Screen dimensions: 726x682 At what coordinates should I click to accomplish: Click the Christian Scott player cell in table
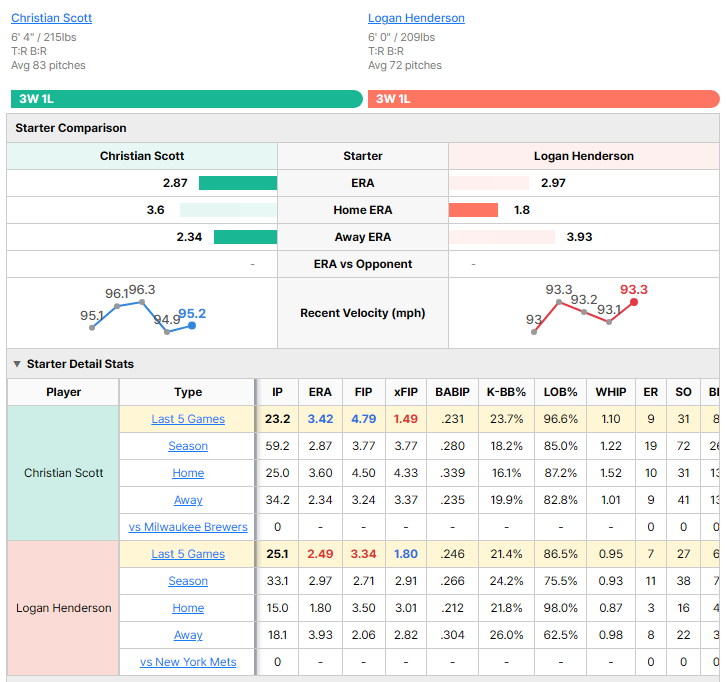[x=63, y=473]
